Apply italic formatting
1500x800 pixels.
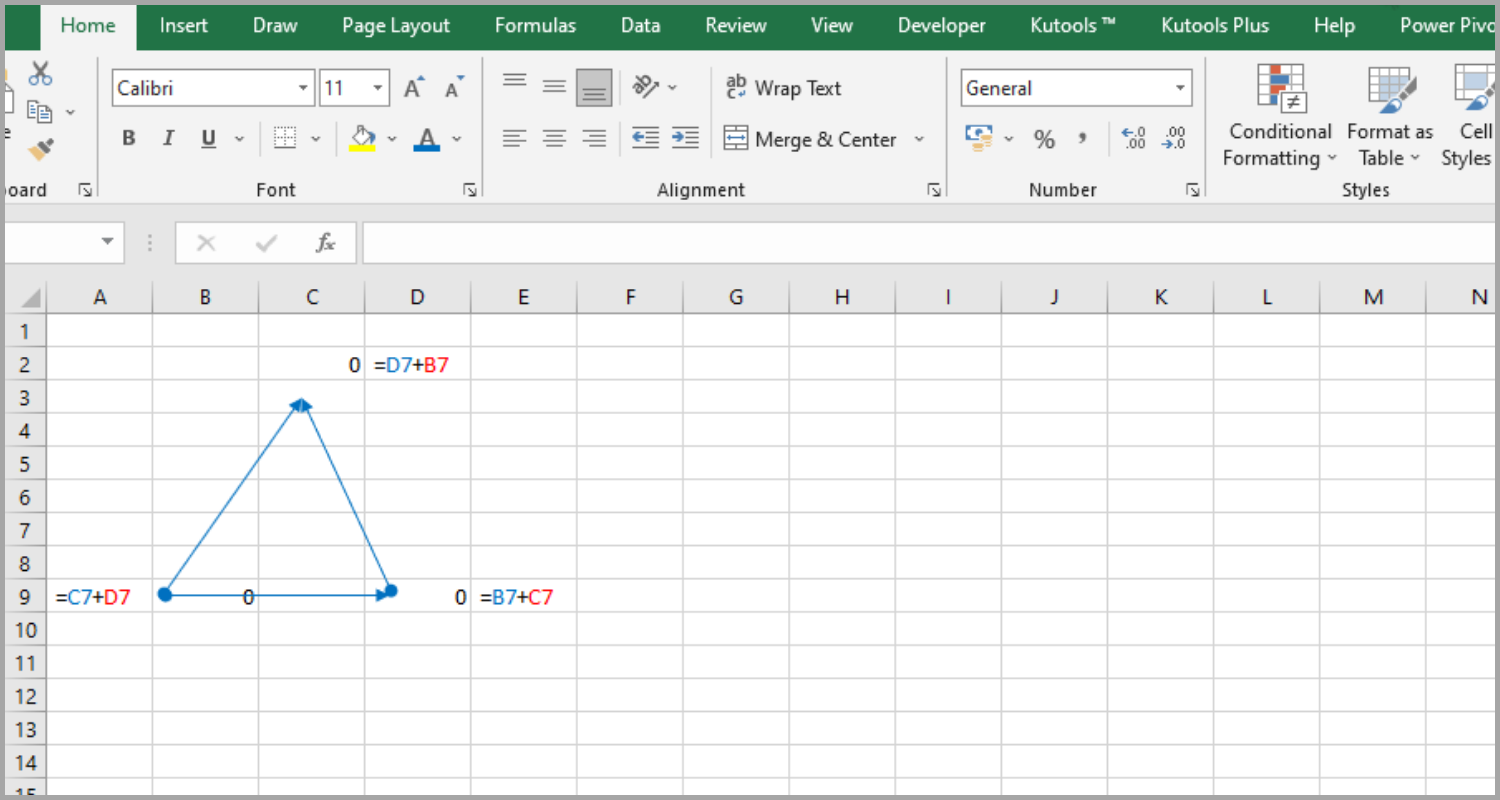click(168, 138)
